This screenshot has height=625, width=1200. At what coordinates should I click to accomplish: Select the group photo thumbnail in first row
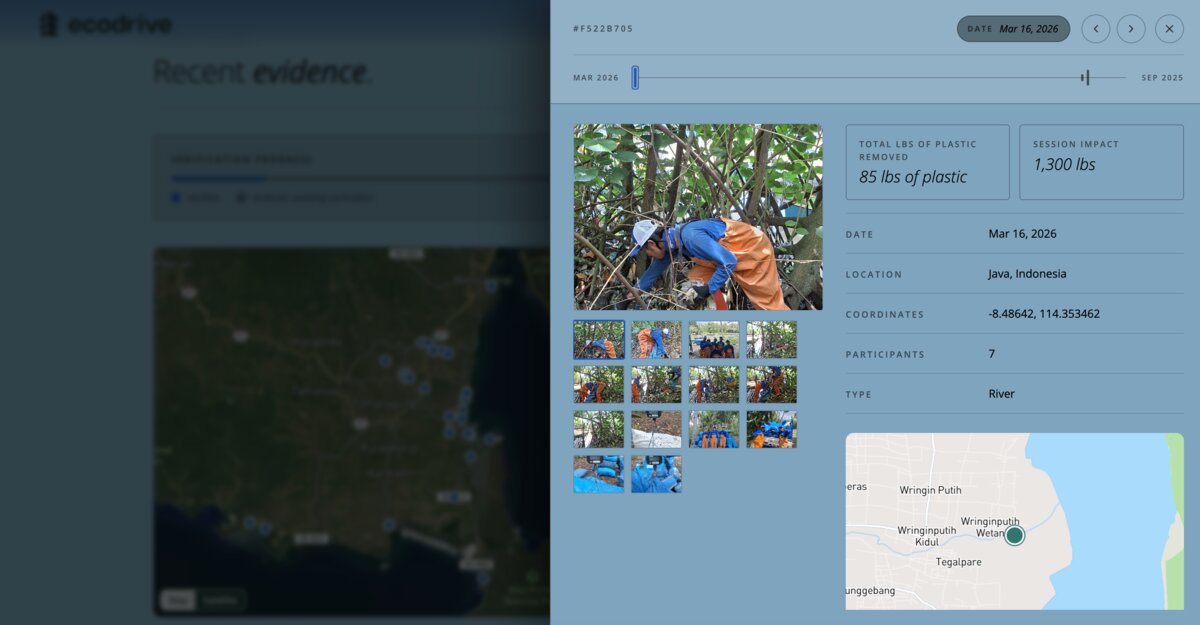pos(714,340)
